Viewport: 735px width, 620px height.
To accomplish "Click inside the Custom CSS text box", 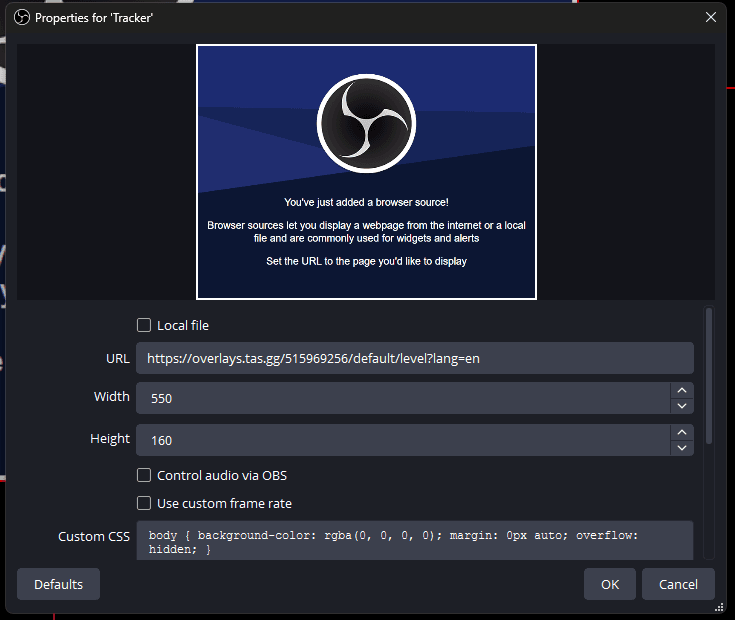I will [414, 540].
